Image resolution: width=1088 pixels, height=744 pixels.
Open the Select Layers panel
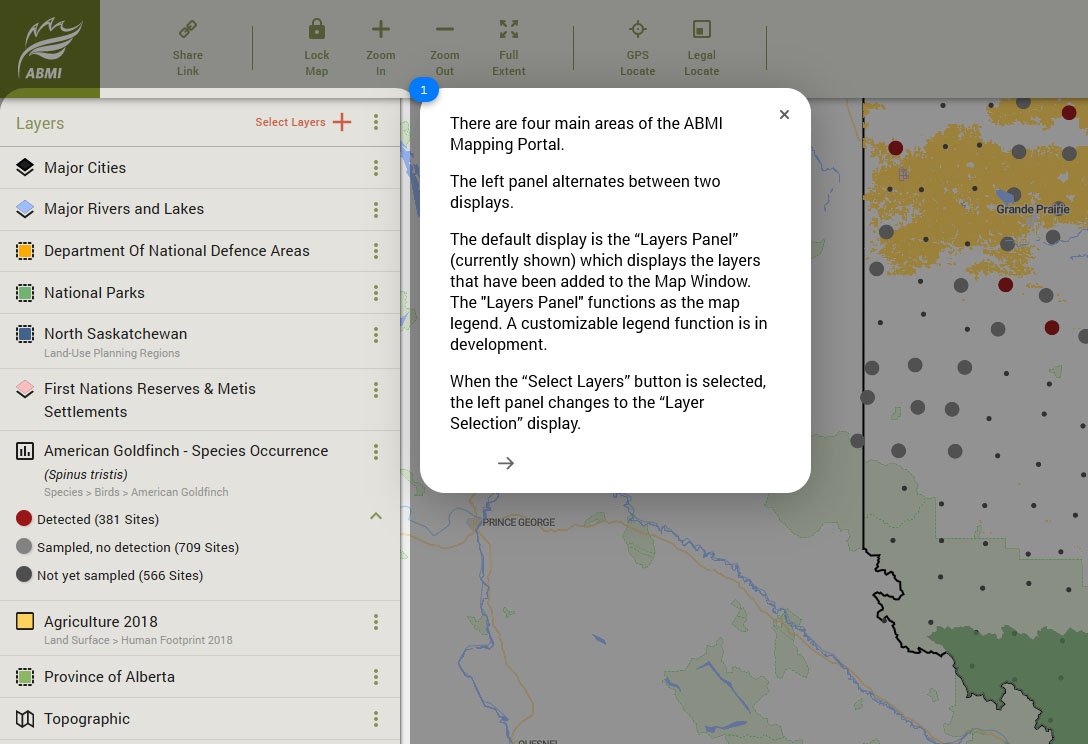coord(303,122)
